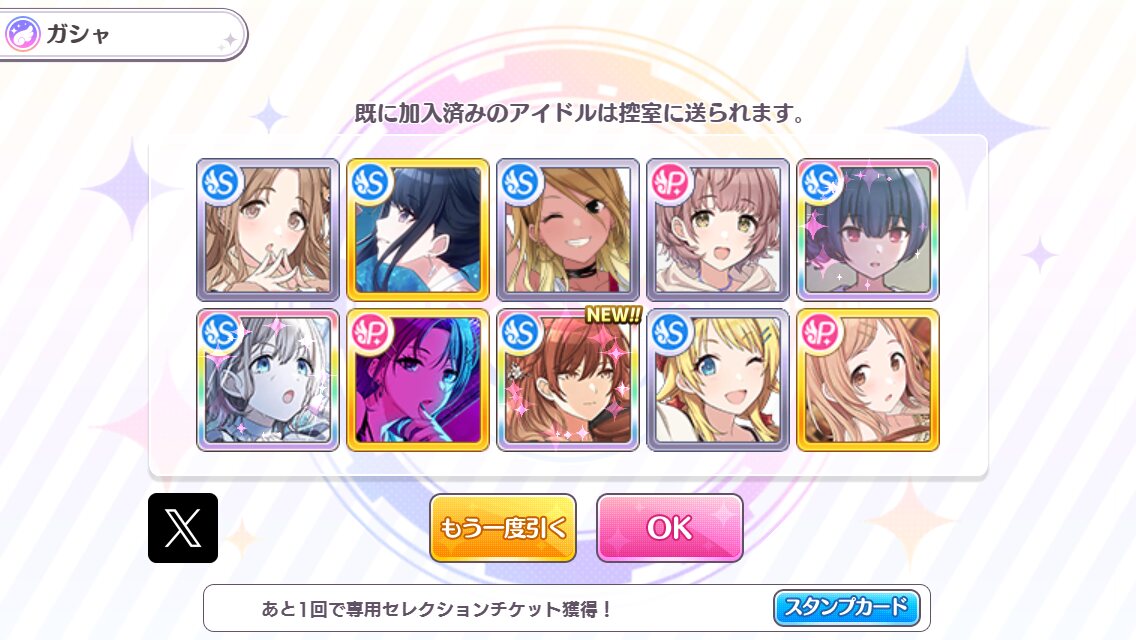Screen dimensions: 1136x640
Task: Click the X share icon
Action: (183, 528)
